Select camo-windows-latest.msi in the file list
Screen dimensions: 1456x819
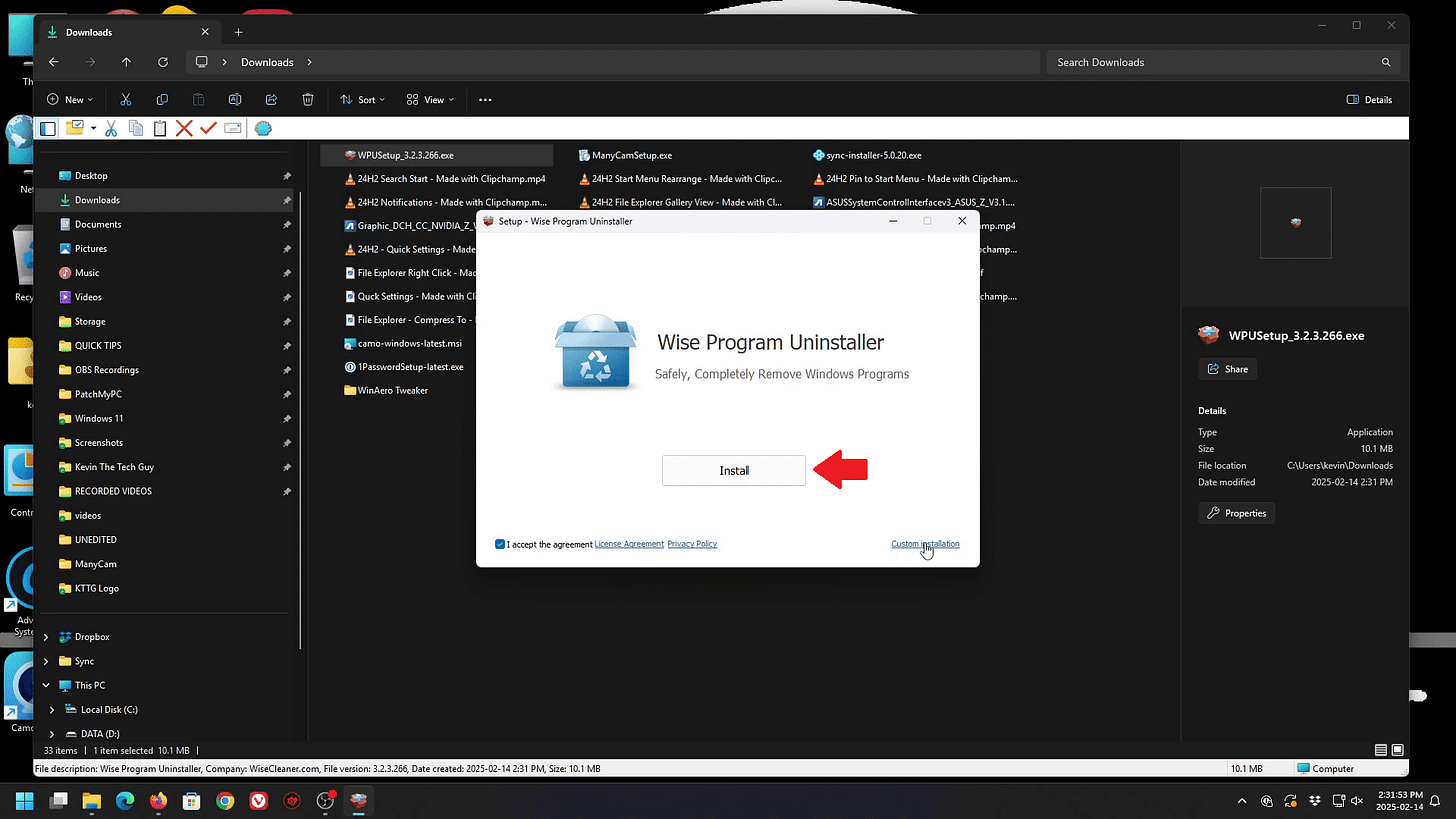pos(402,343)
